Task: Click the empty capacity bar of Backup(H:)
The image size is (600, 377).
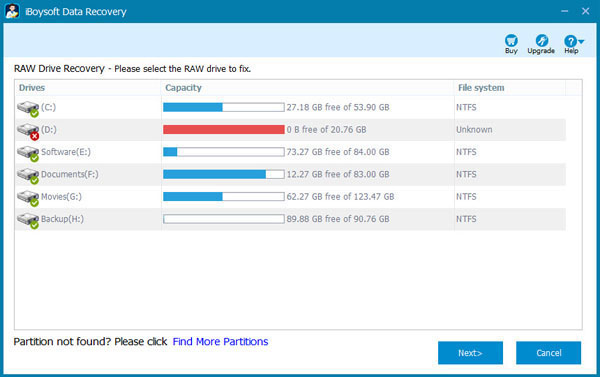Action: tap(224, 219)
